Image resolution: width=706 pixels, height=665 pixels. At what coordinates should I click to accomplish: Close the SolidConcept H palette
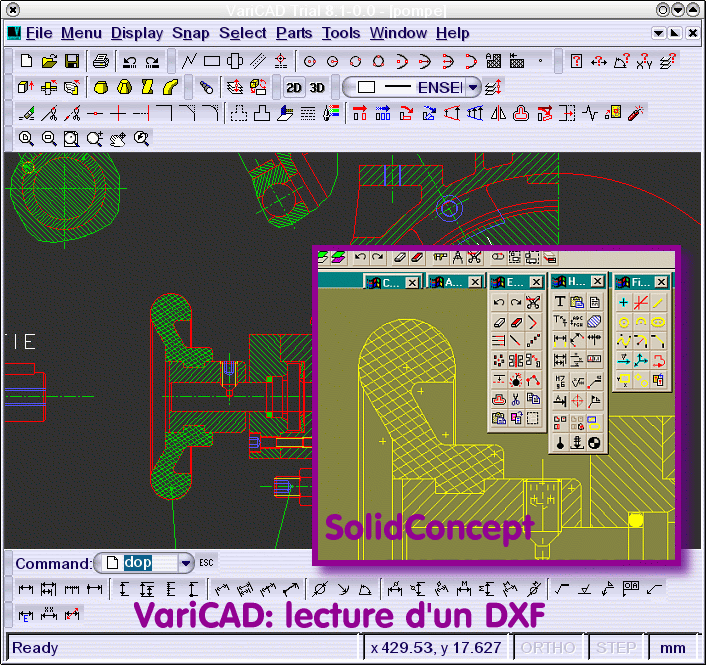click(x=597, y=281)
